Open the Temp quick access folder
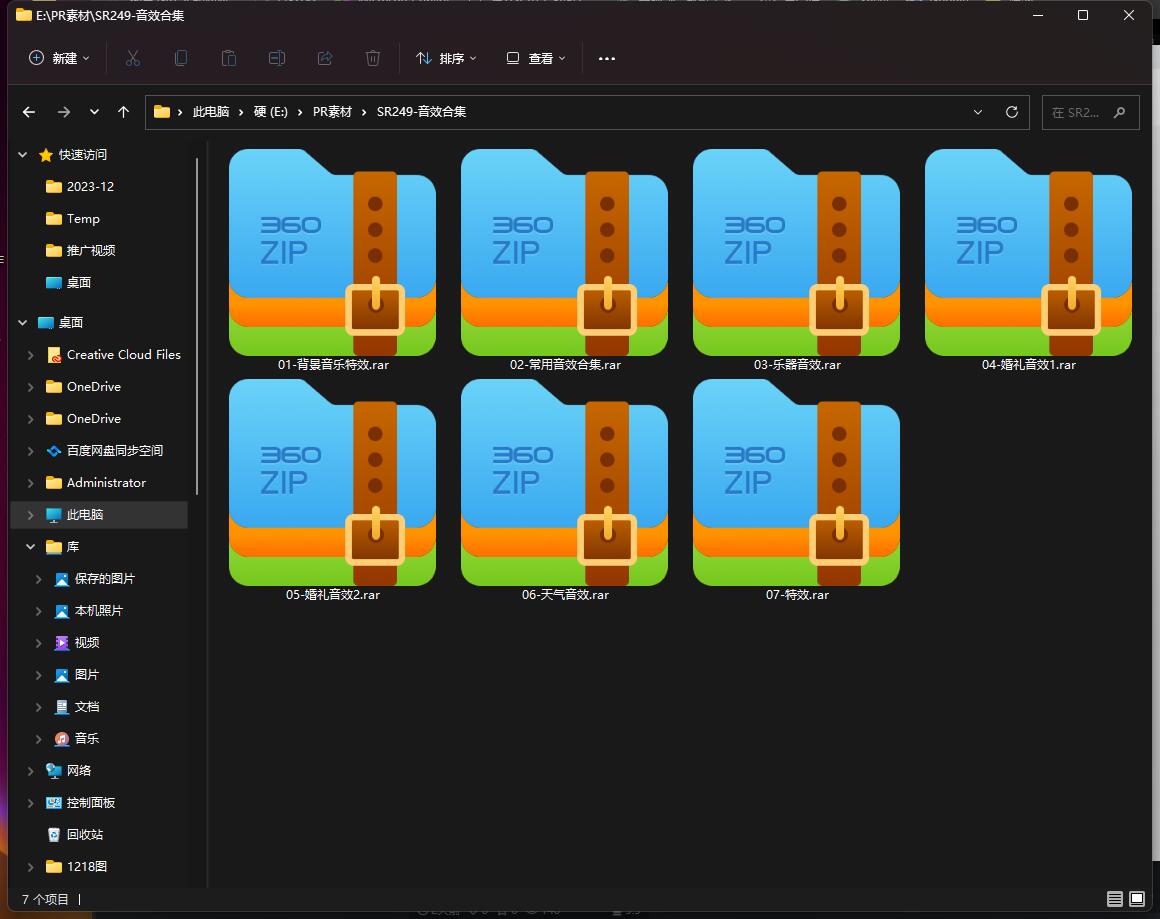The image size is (1160, 919). (x=72, y=218)
